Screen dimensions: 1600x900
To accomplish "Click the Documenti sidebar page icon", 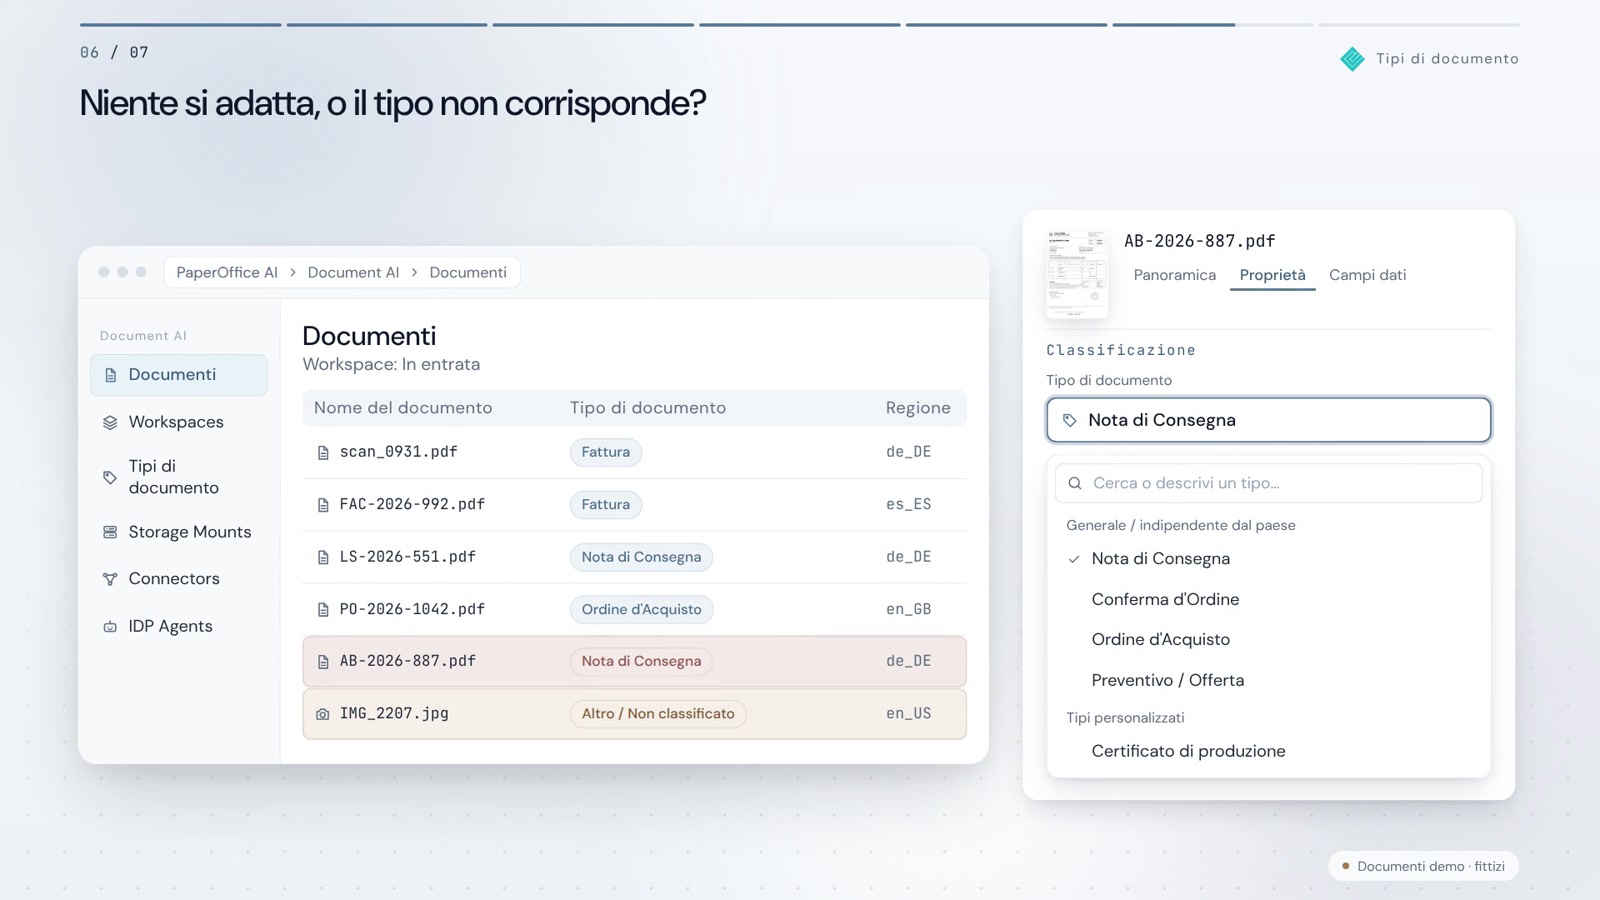I will click(x=111, y=375).
